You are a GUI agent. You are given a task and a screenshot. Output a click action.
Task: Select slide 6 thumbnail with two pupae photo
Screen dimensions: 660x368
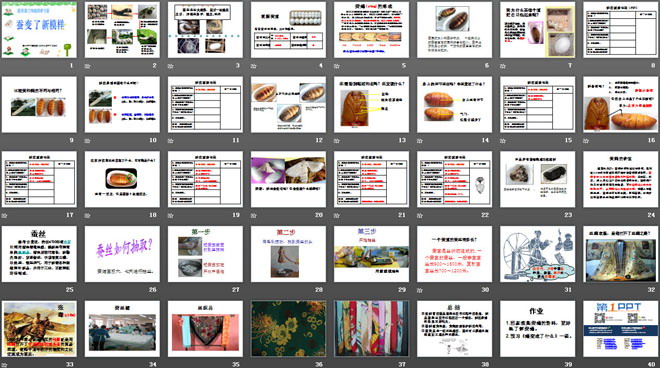click(x=455, y=30)
